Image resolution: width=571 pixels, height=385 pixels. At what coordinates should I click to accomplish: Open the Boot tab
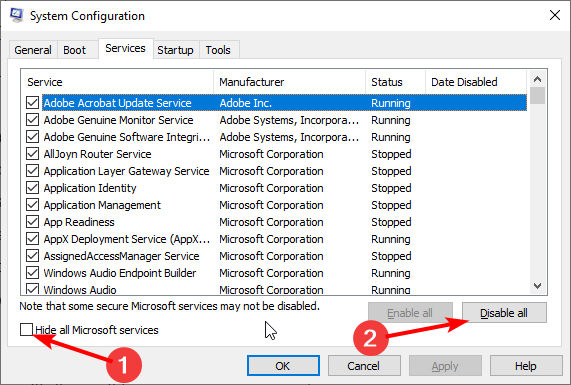[x=74, y=50]
